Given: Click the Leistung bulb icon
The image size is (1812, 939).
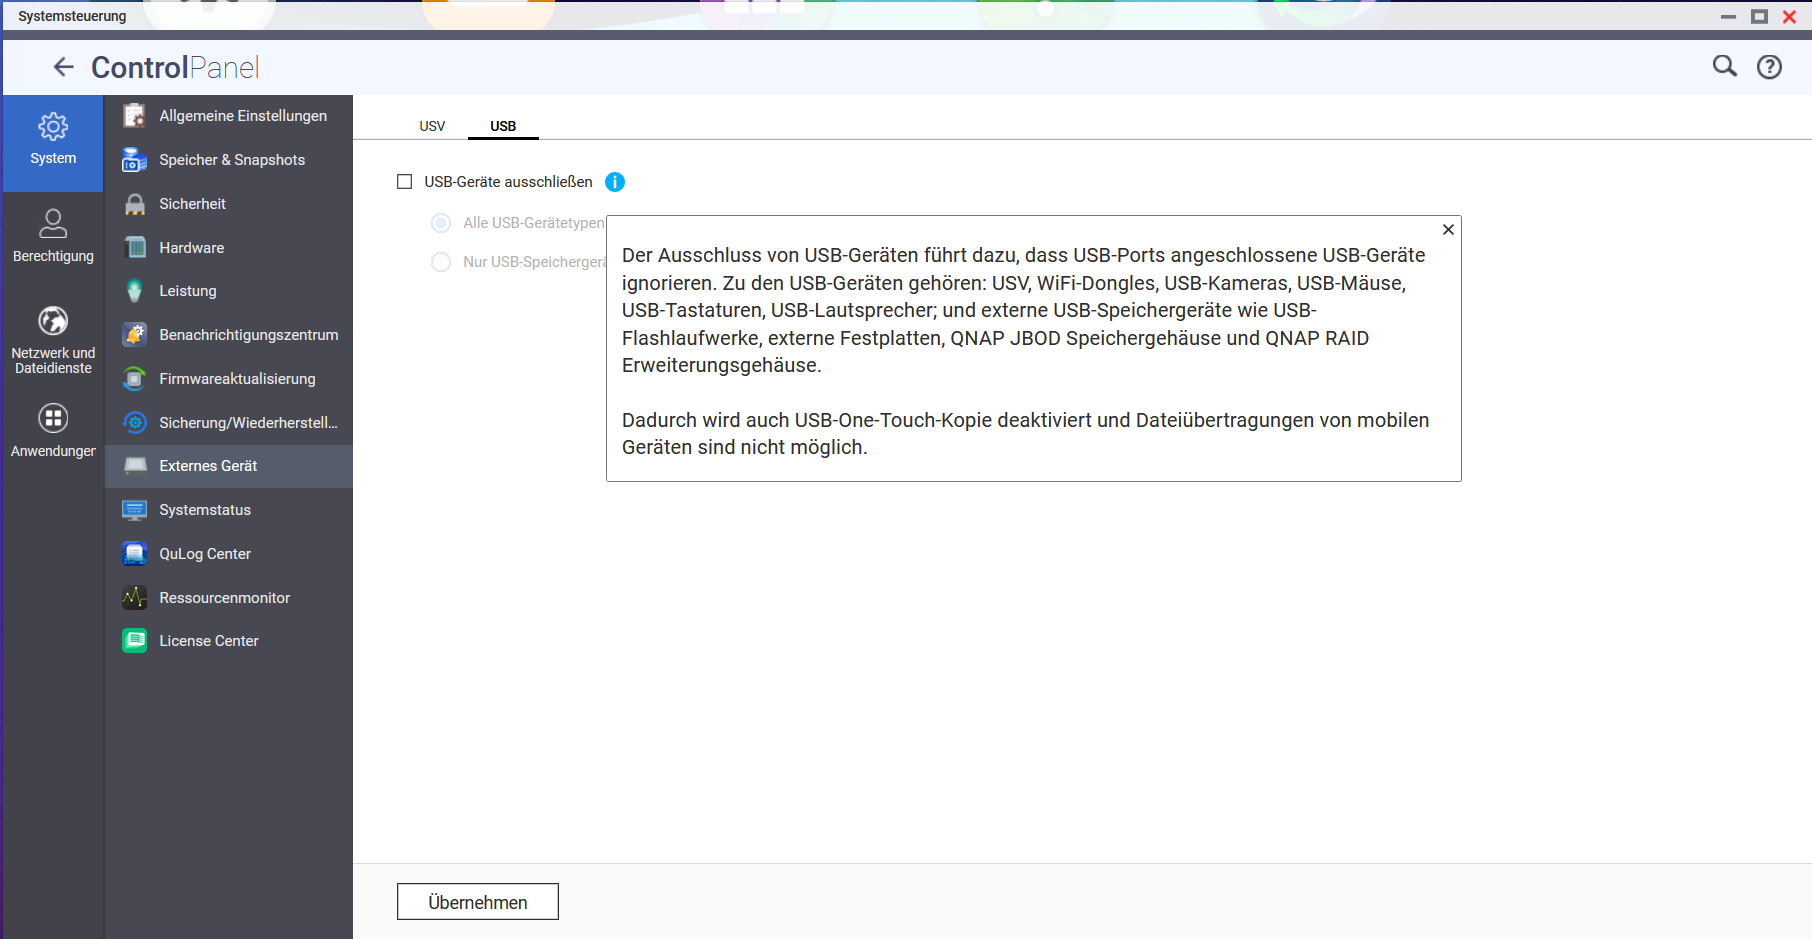Looking at the screenshot, I should point(135,291).
